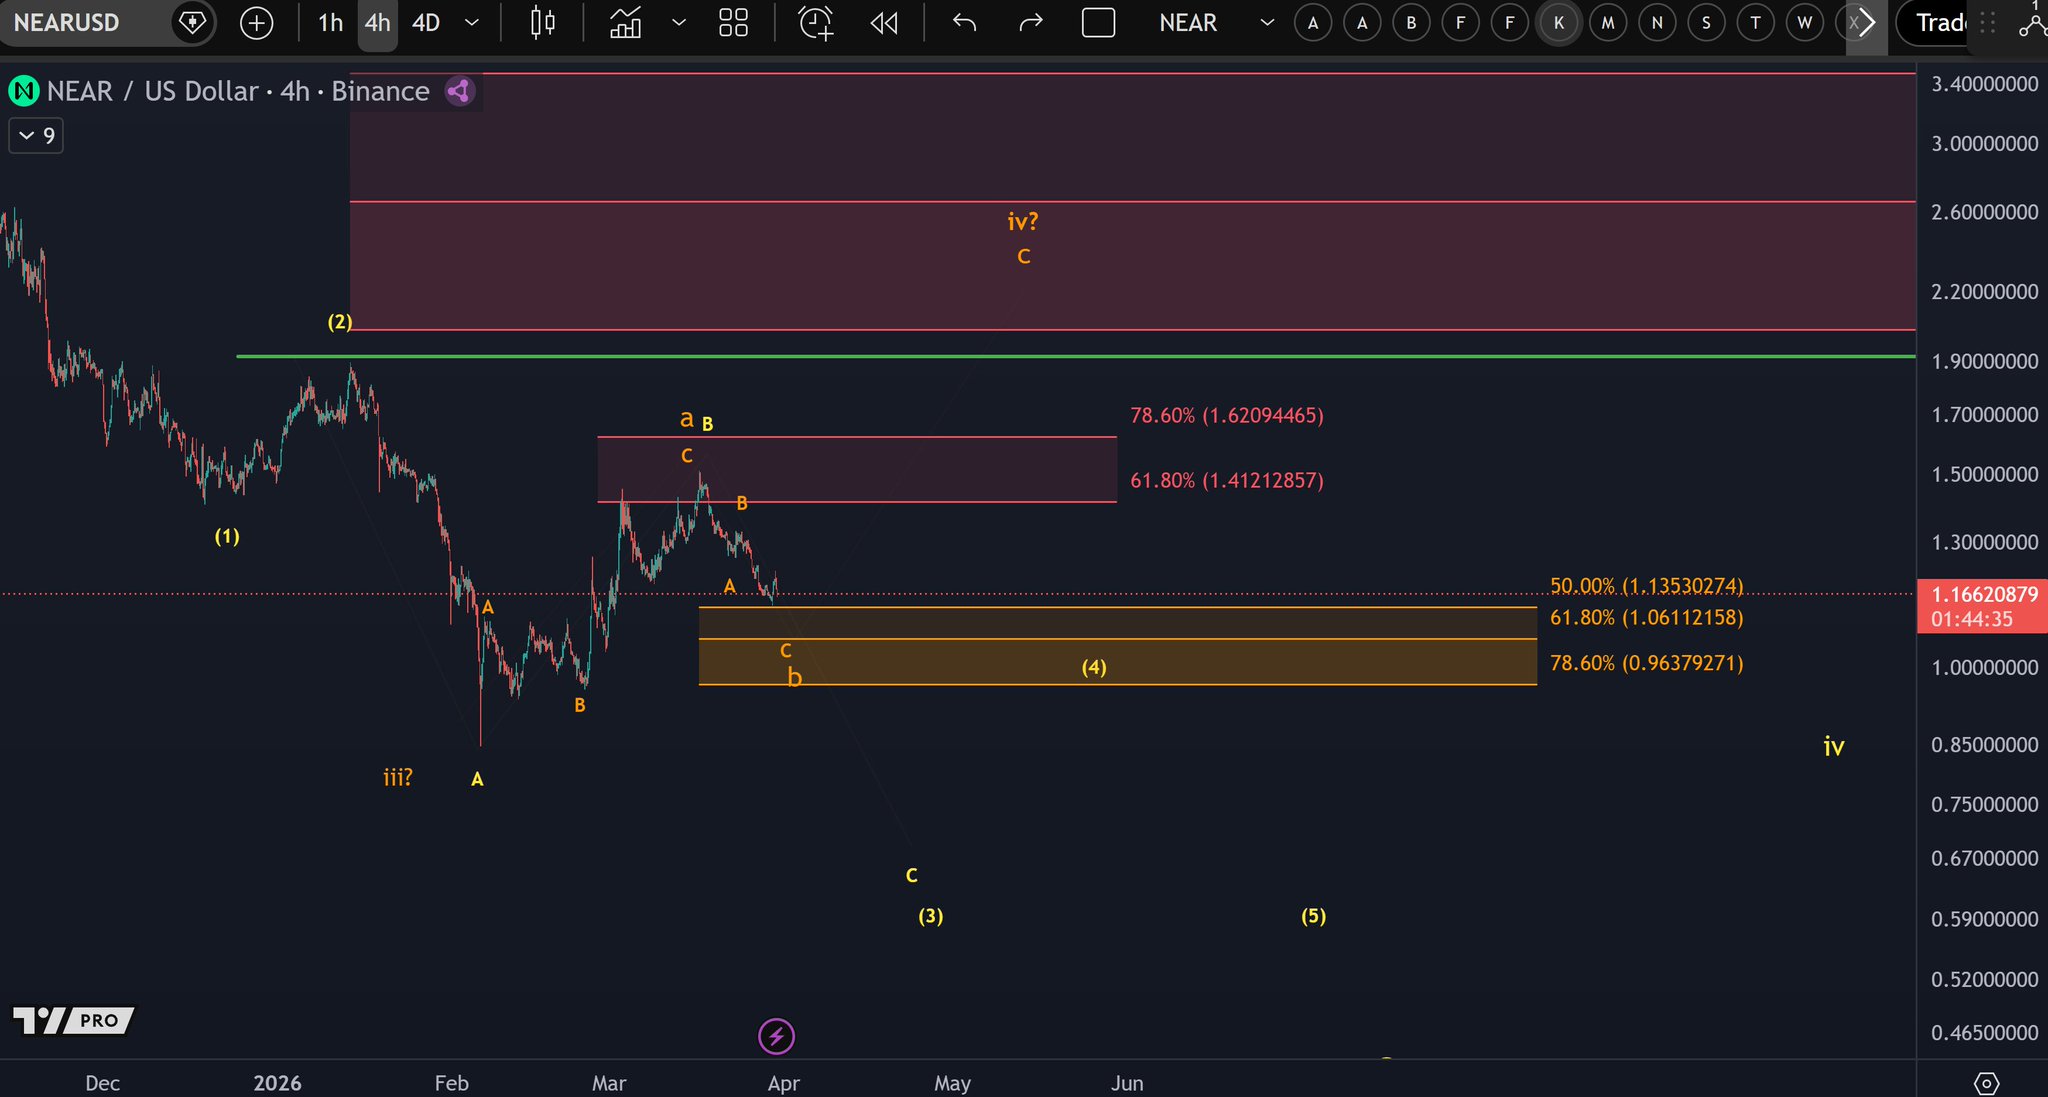This screenshot has width=2048, height=1097.
Task: Redo the last chart action
Action: pyautogui.click(x=1030, y=22)
